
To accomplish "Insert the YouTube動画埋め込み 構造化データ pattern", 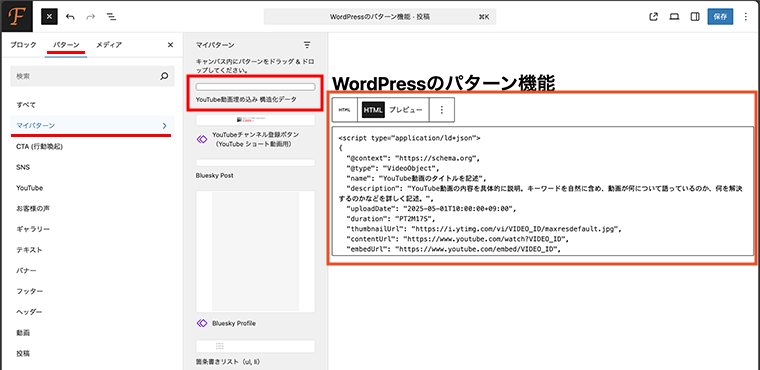I will click(255, 92).
